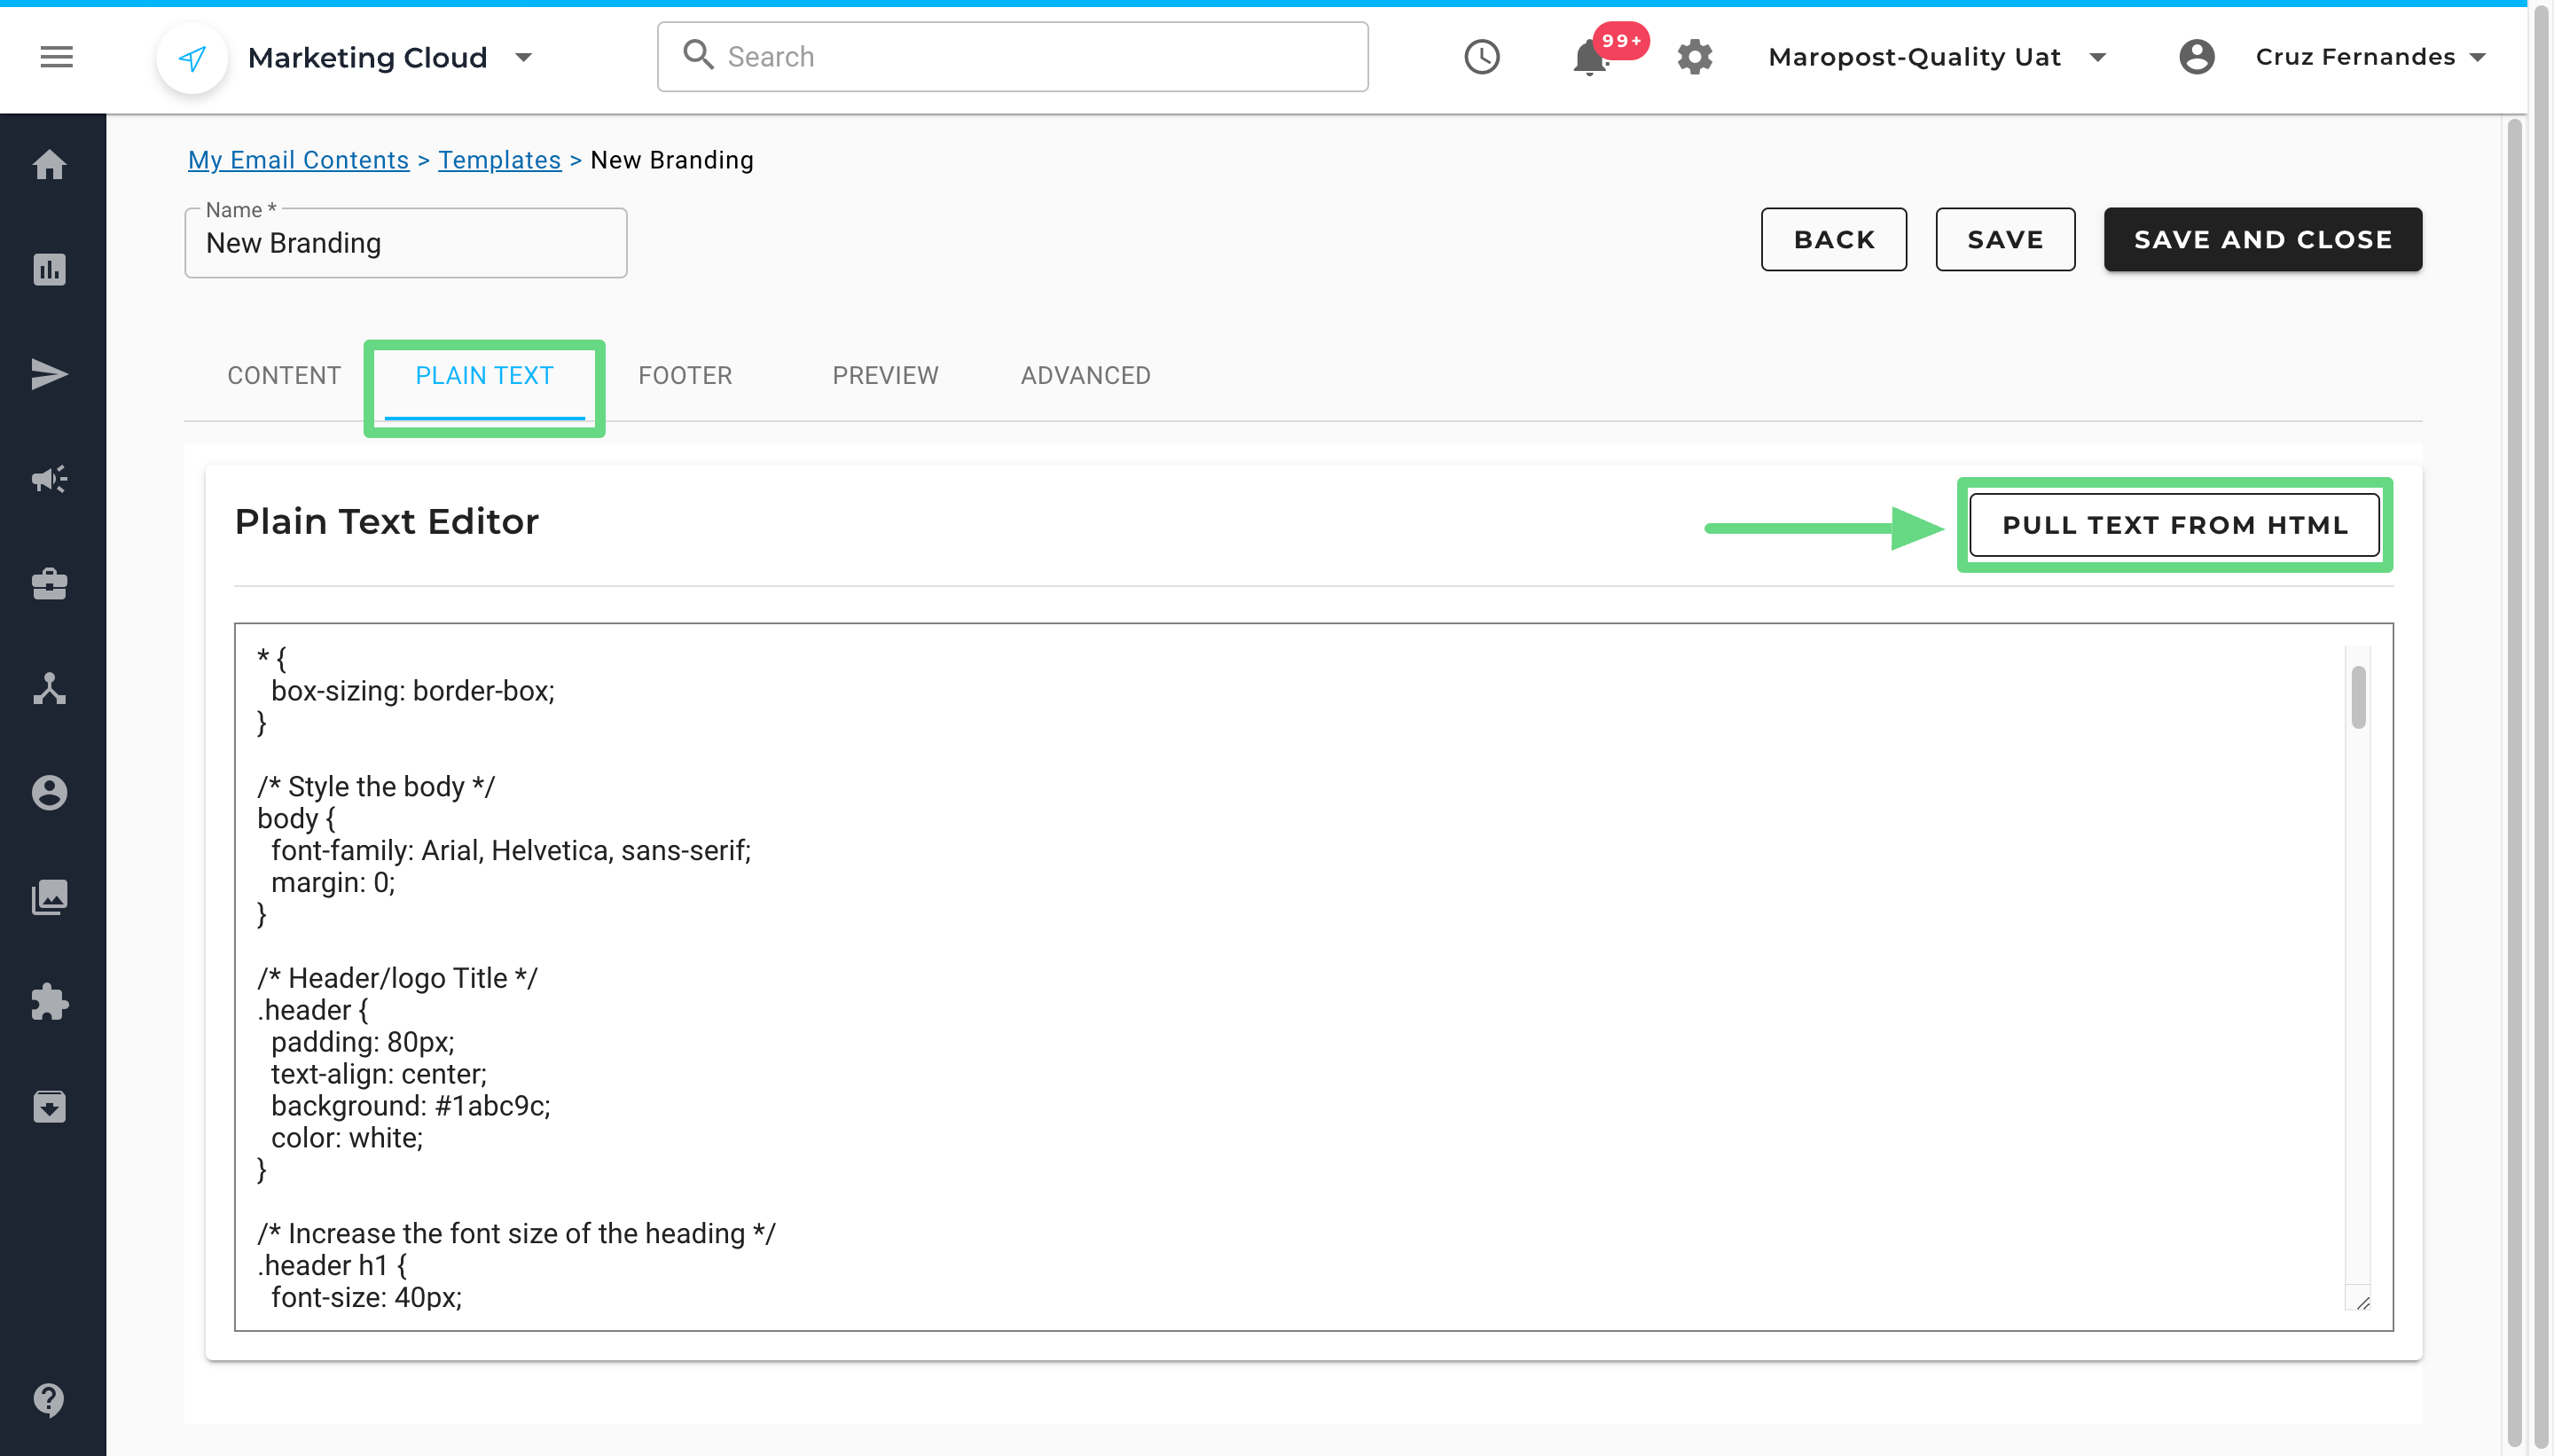
Task: Open the journeys flow icon in sidebar
Action: 49,688
